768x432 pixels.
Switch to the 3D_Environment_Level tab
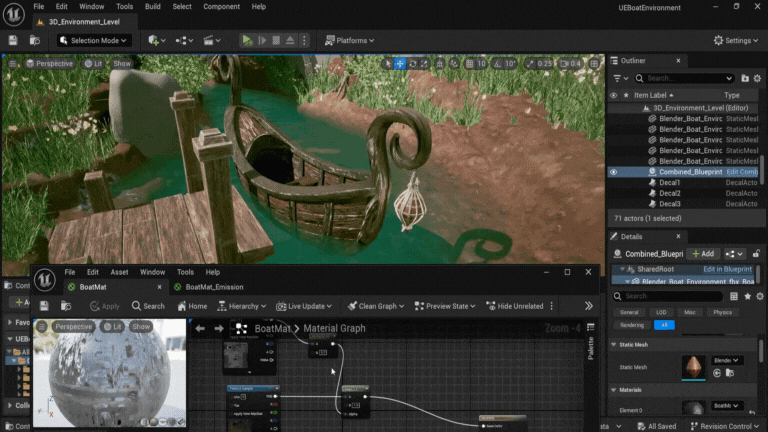pyautogui.click(x=84, y=22)
